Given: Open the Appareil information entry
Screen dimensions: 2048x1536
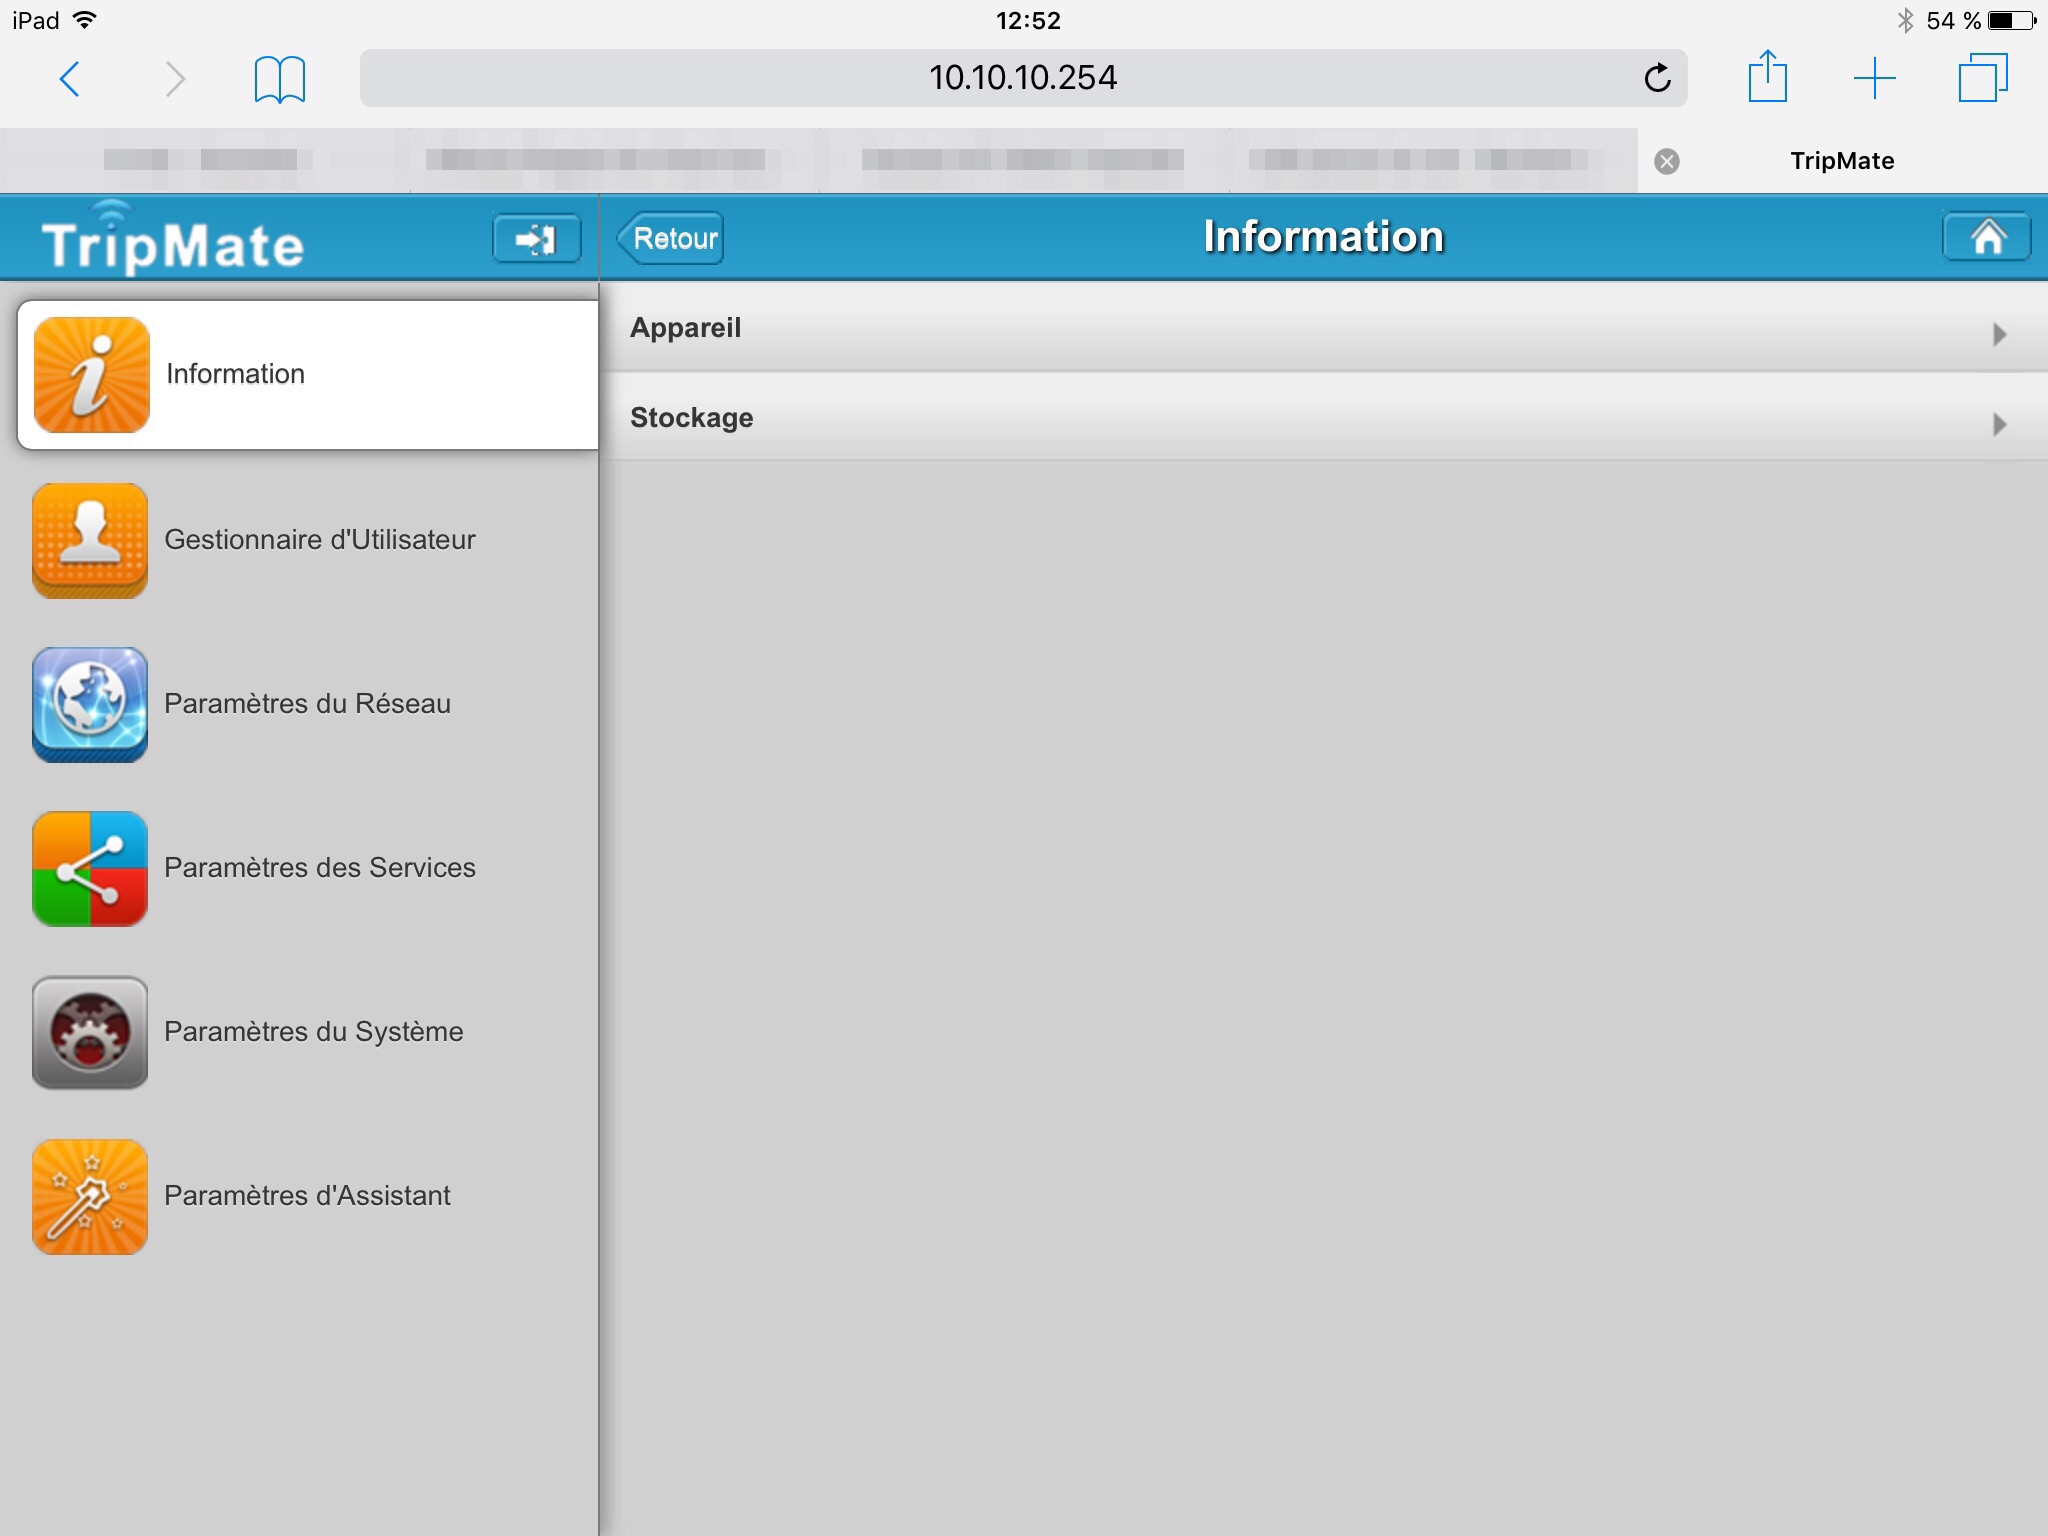Looking at the screenshot, I should [686, 328].
